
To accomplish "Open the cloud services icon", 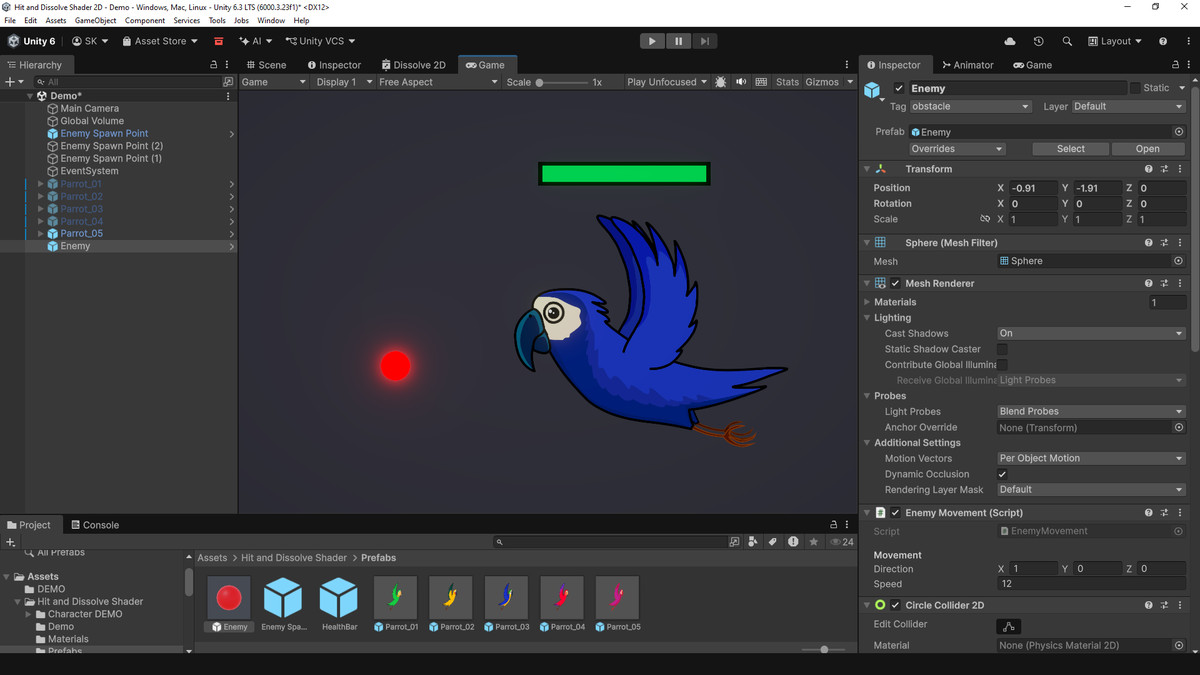I will [1010, 41].
